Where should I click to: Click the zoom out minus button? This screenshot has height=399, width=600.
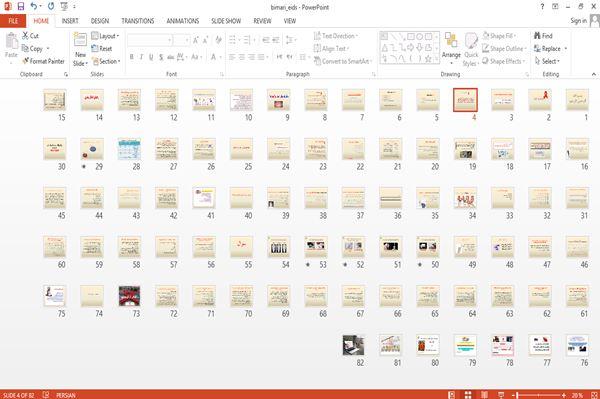(513, 395)
